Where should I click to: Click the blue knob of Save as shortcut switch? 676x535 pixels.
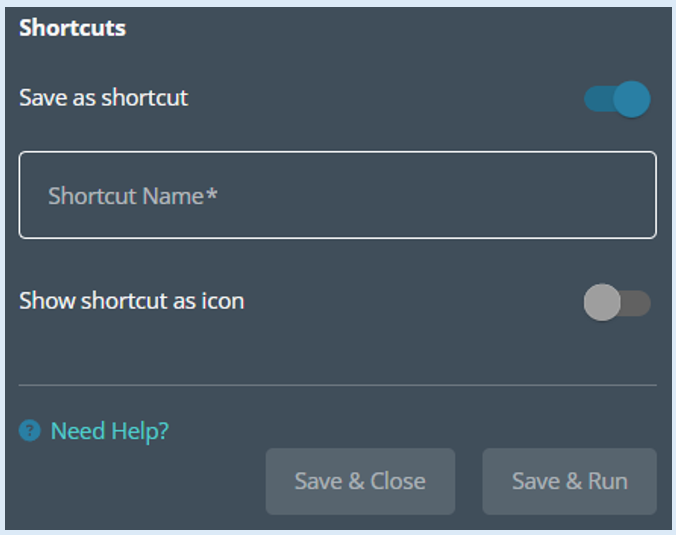pos(632,99)
